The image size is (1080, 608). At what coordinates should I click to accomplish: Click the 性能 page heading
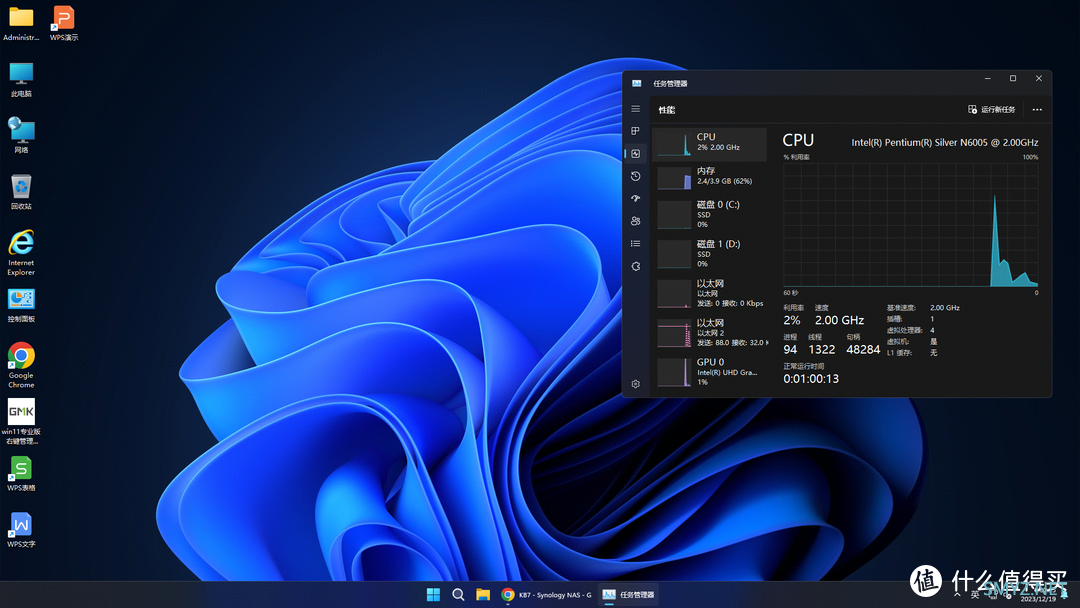pos(666,109)
